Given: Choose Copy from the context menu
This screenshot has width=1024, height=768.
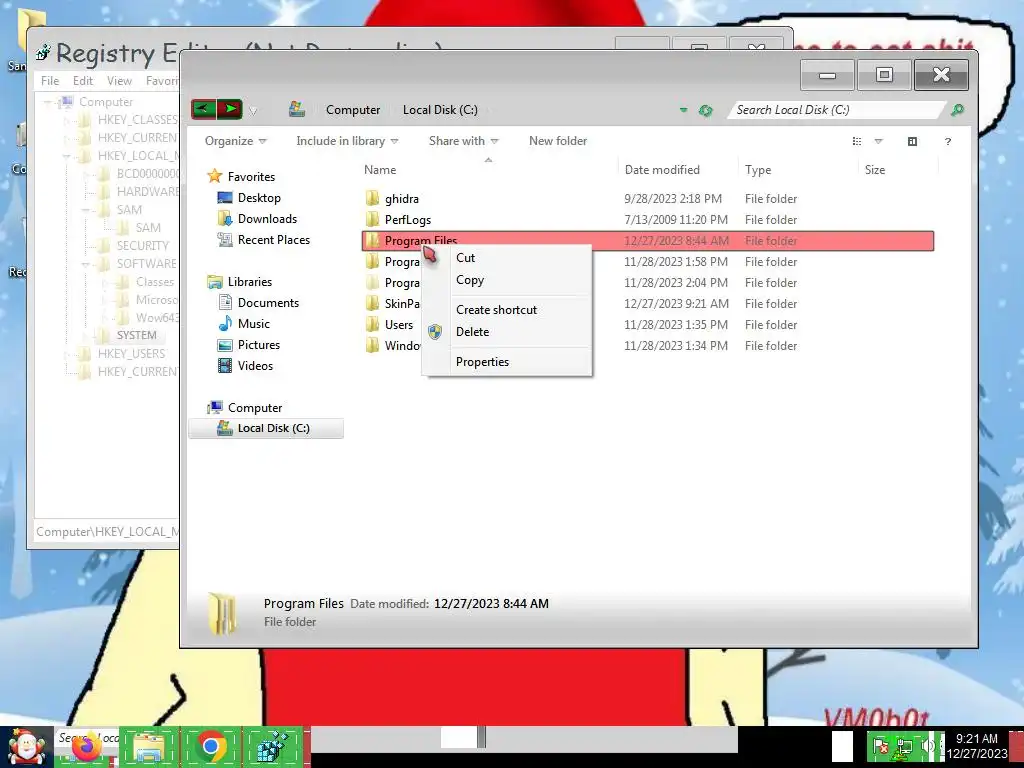Looking at the screenshot, I should click(470, 280).
